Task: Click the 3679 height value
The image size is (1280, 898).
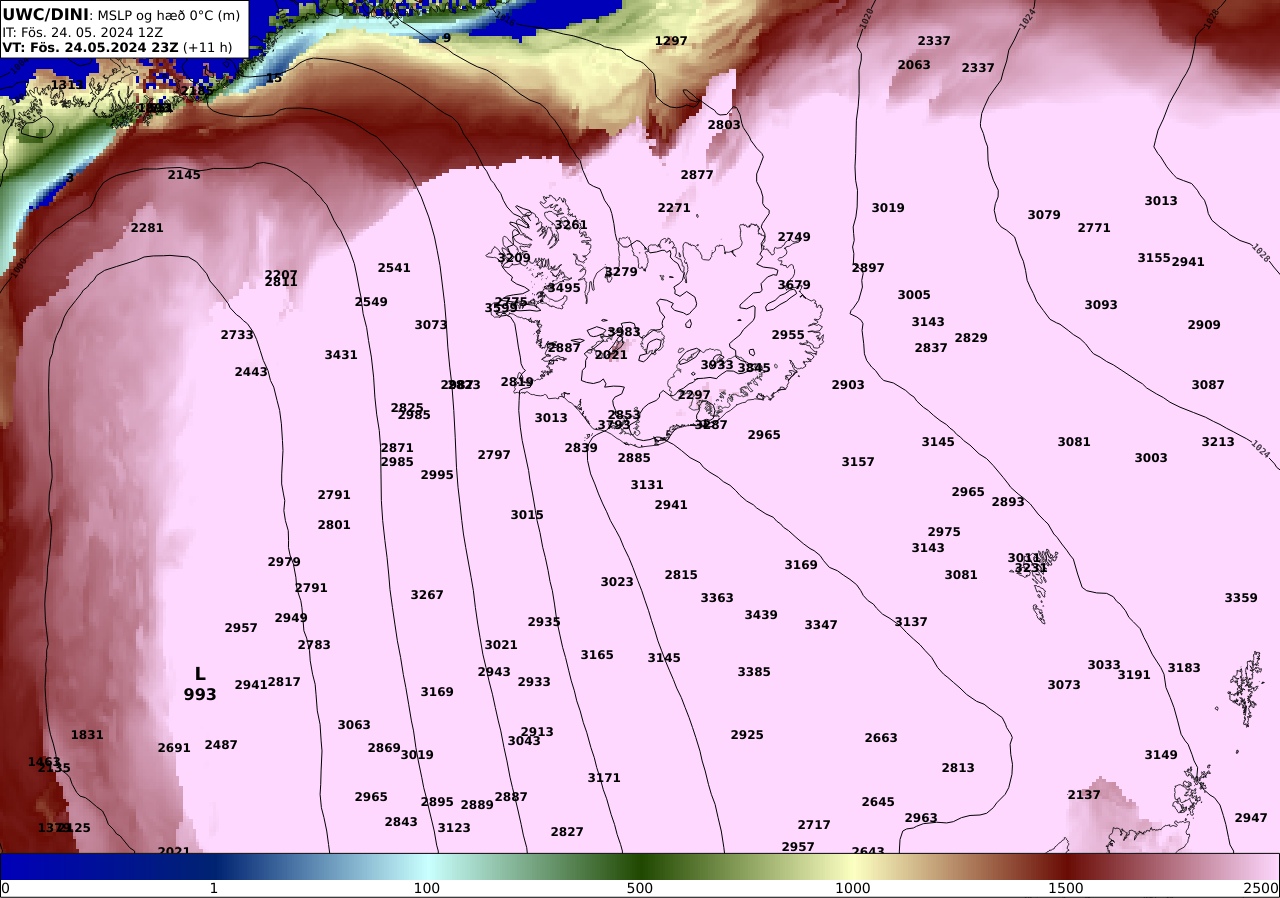Action: coord(794,285)
